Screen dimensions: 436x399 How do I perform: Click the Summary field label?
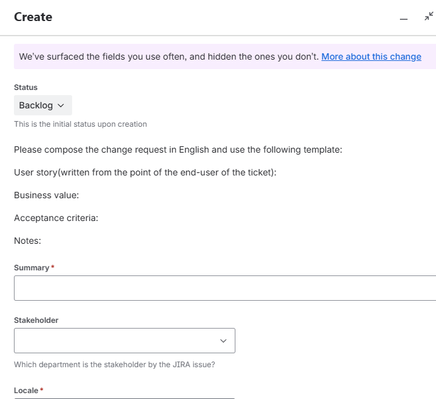tap(31, 268)
